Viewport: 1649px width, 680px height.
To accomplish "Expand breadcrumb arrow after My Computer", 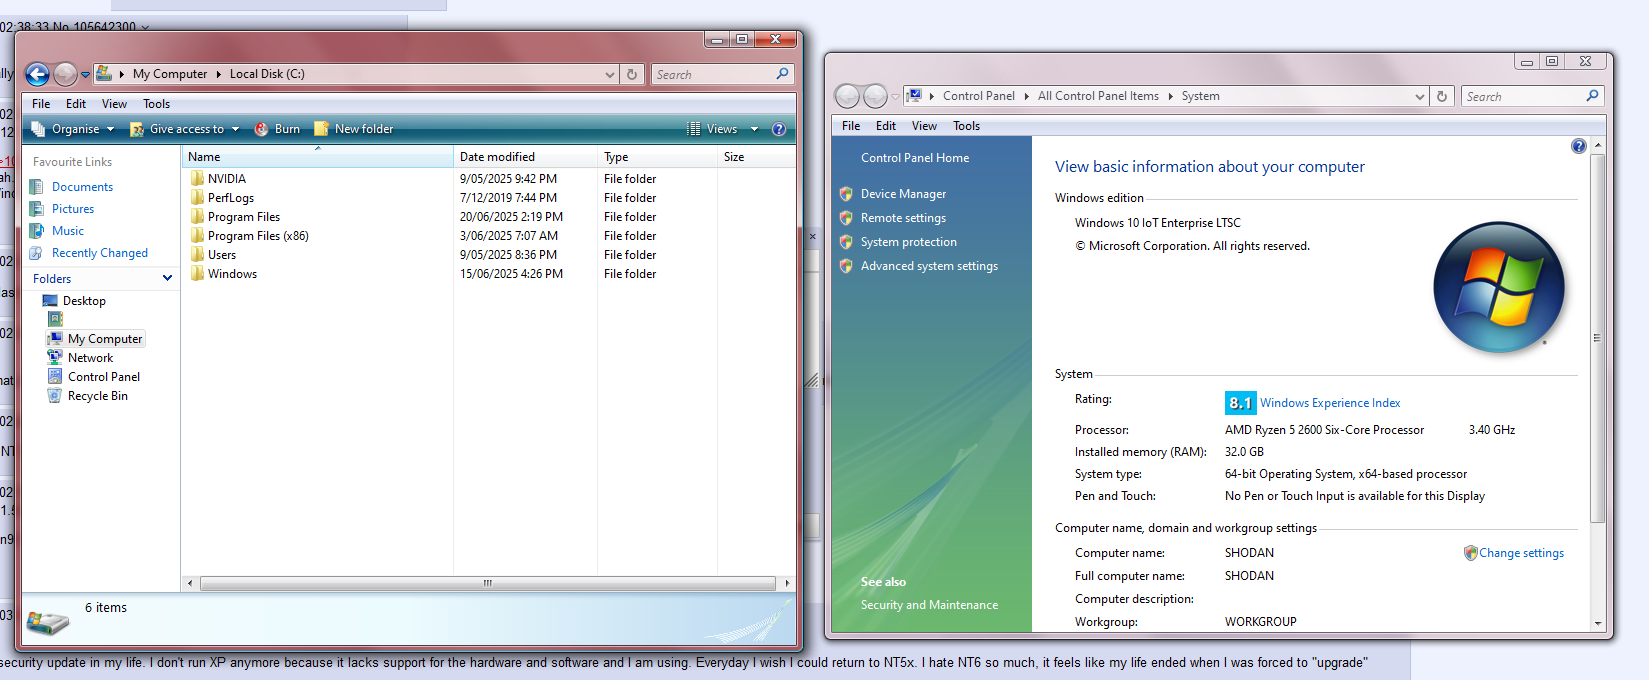I will [x=218, y=74].
